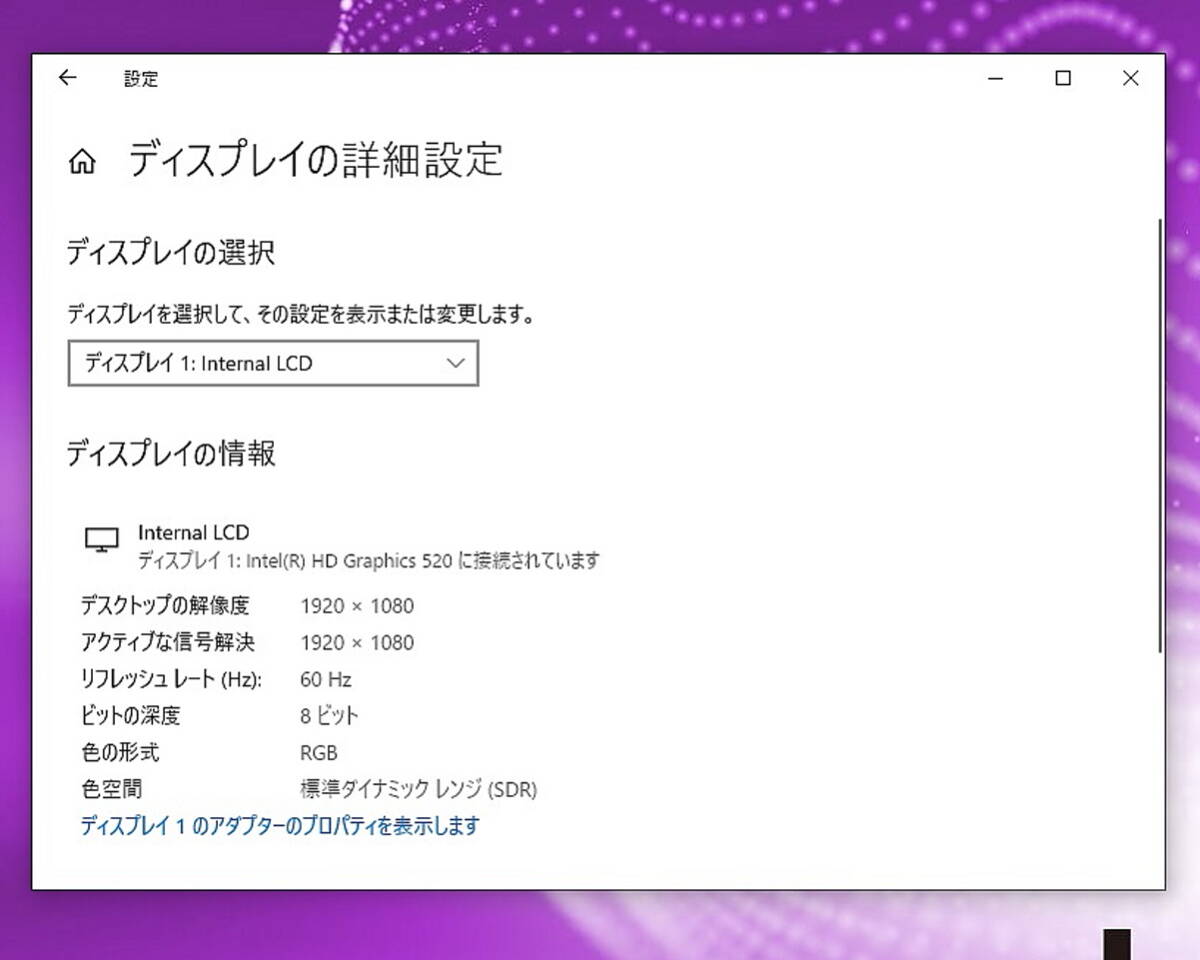
Task: Close the Settings window
Action: (1131, 78)
